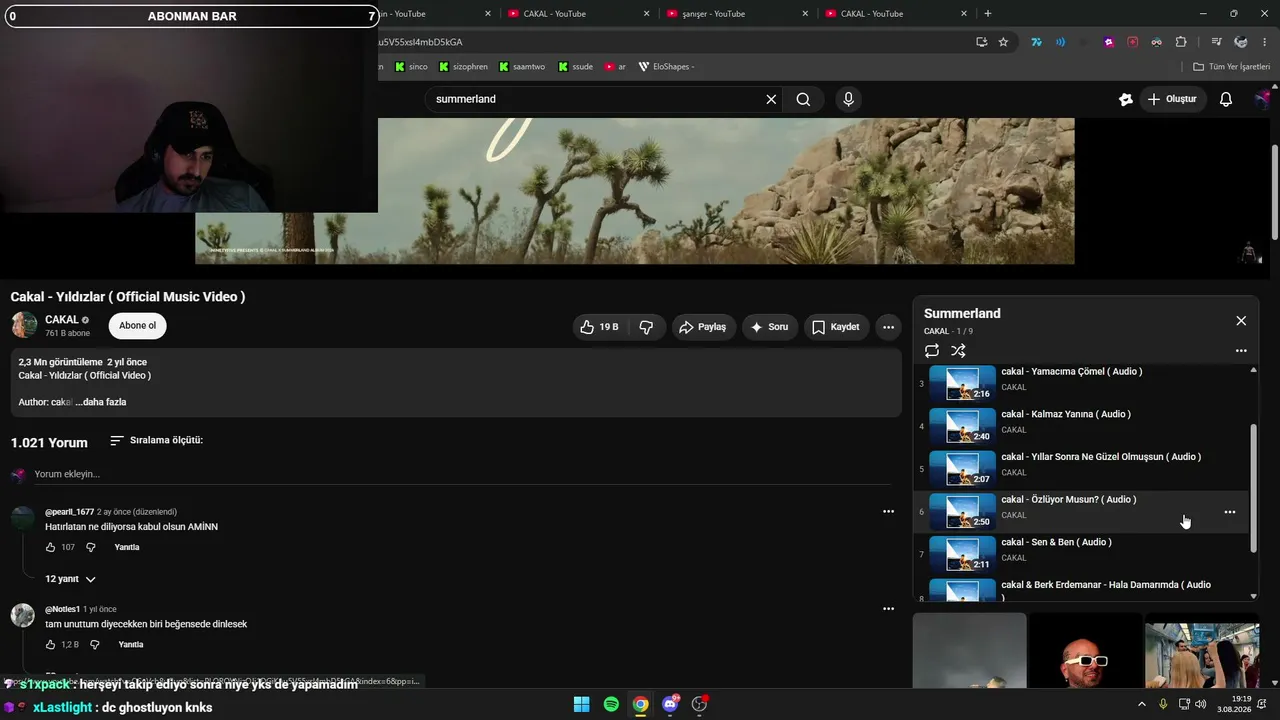Screen dimensions: 1280x720
Task: Switch to the last CAKAL - YouTube tab
Action: tap(895, 14)
